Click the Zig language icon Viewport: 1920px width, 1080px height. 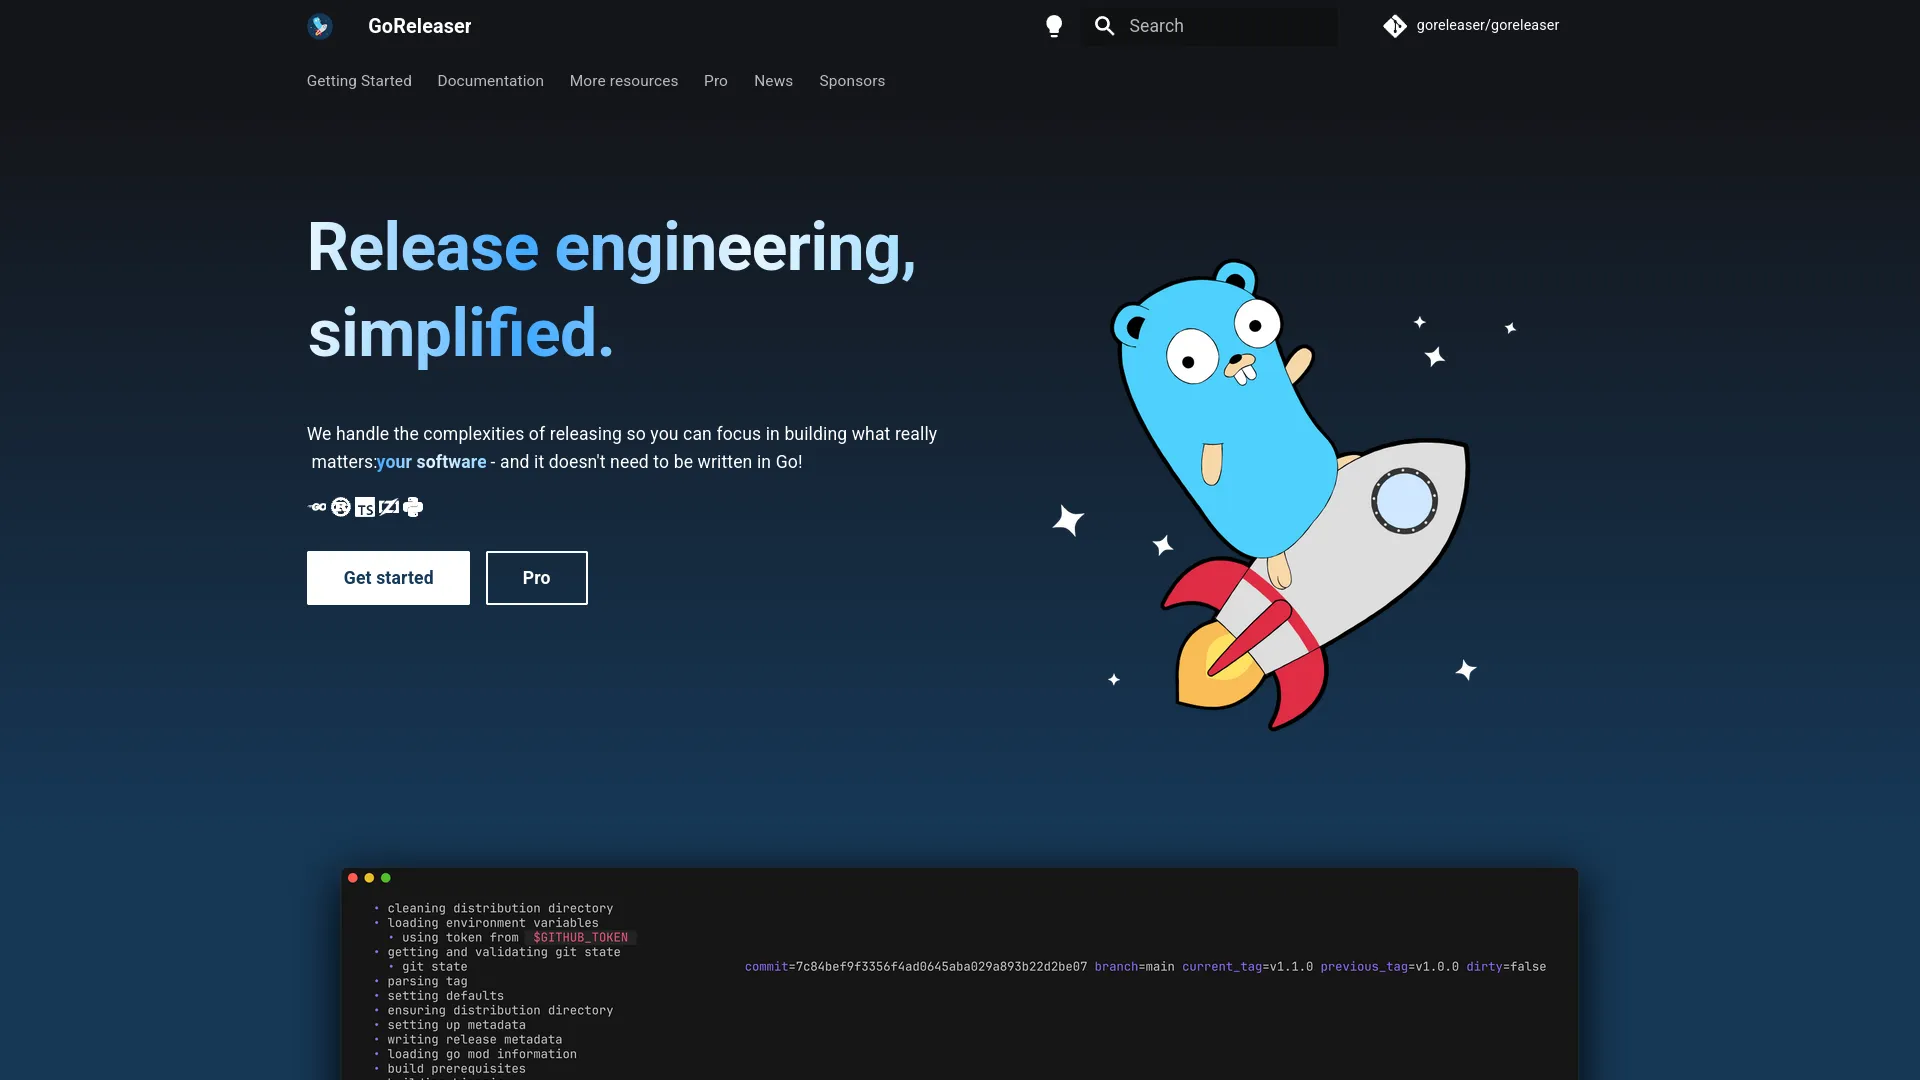click(389, 507)
